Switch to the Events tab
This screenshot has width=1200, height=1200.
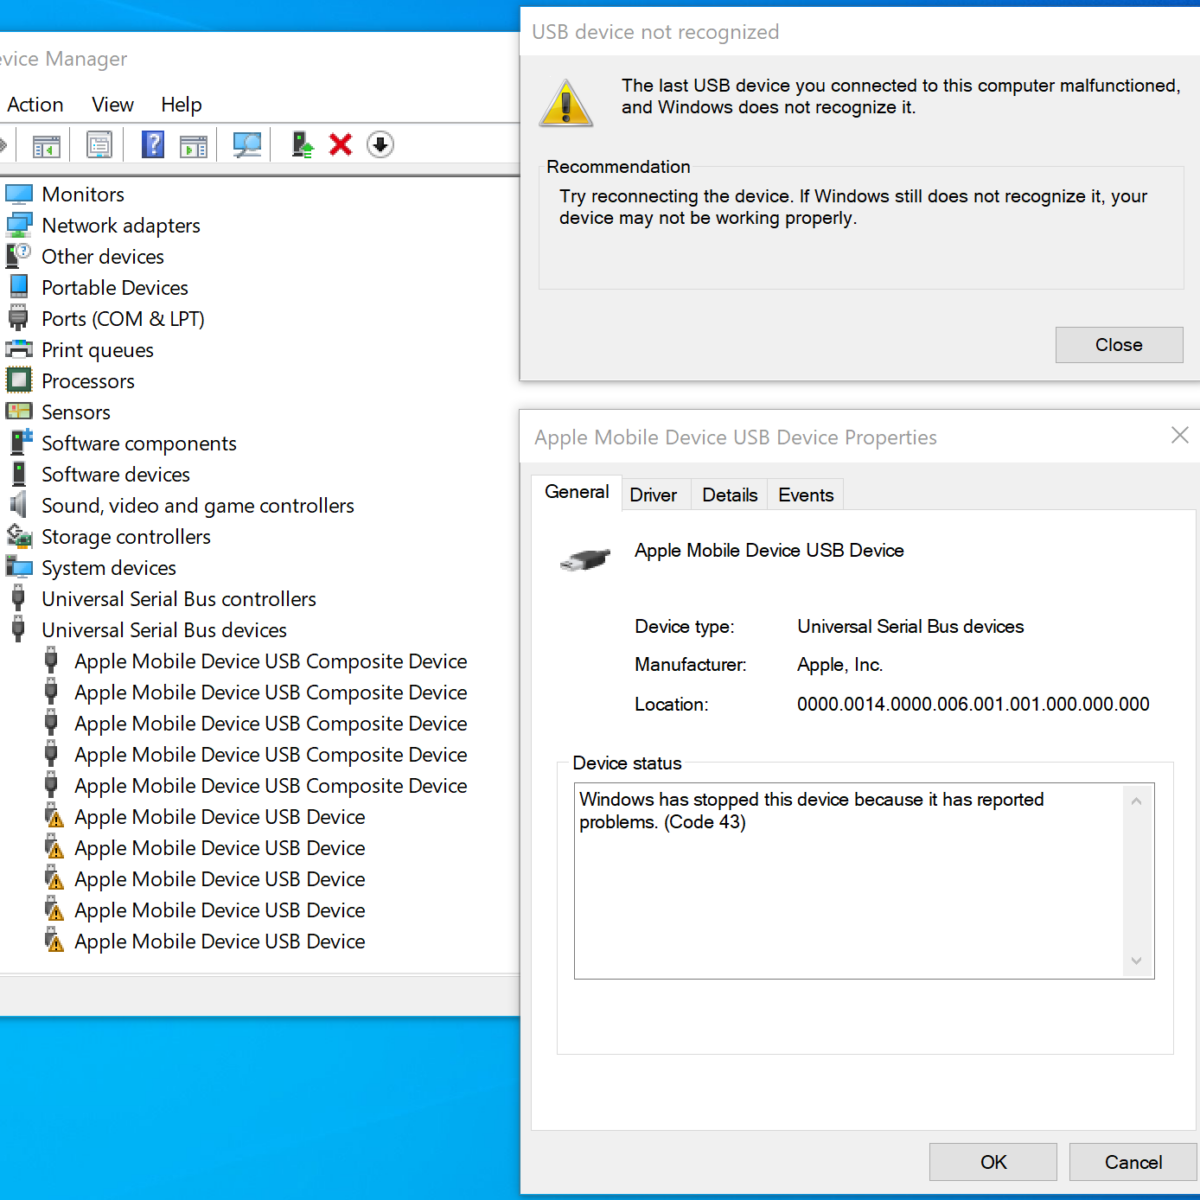[x=805, y=495]
